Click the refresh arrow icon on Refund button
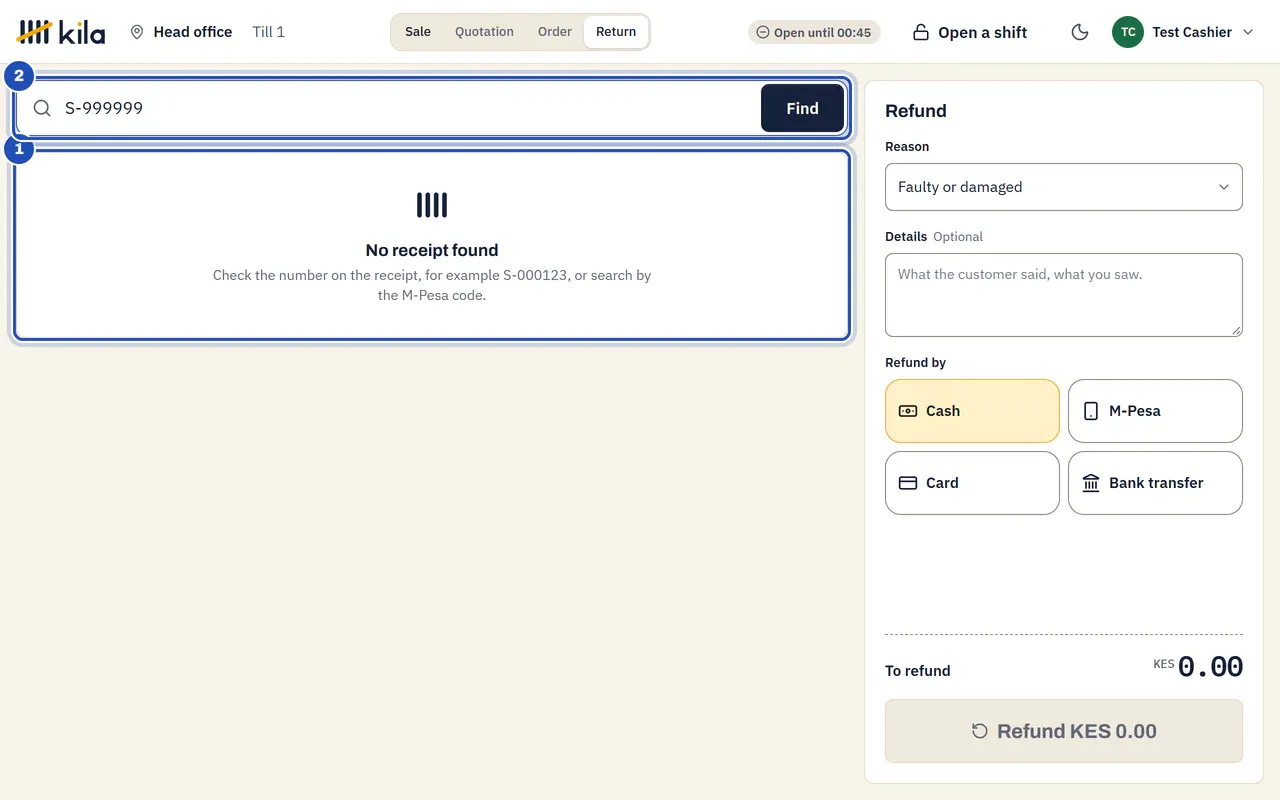This screenshot has width=1280, height=800. tap(980, 731)
